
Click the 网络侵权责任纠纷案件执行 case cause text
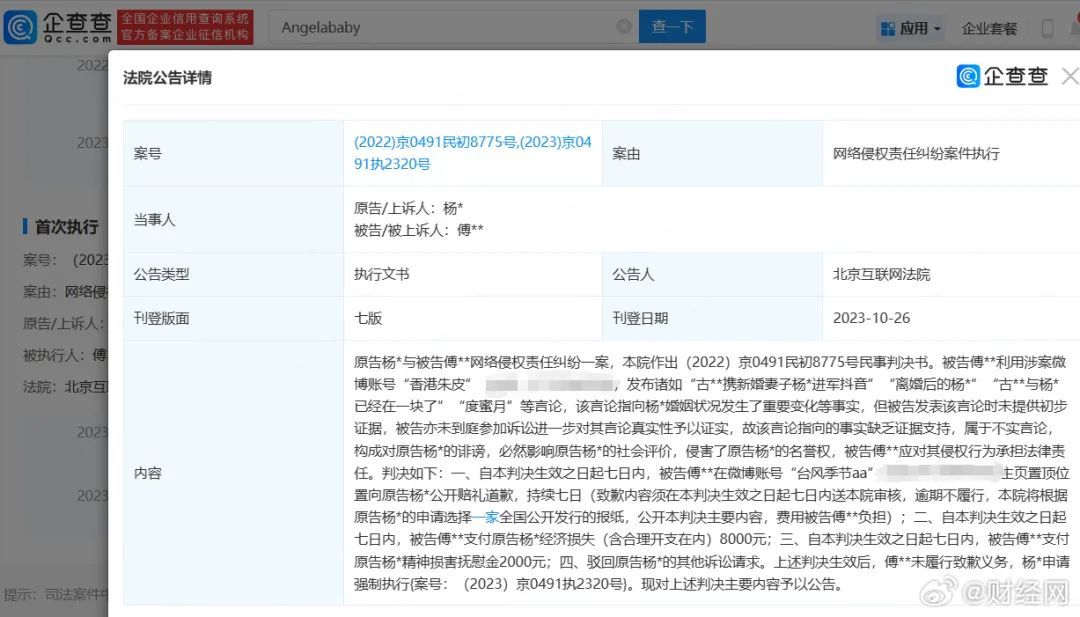click(x=915, y=153)
